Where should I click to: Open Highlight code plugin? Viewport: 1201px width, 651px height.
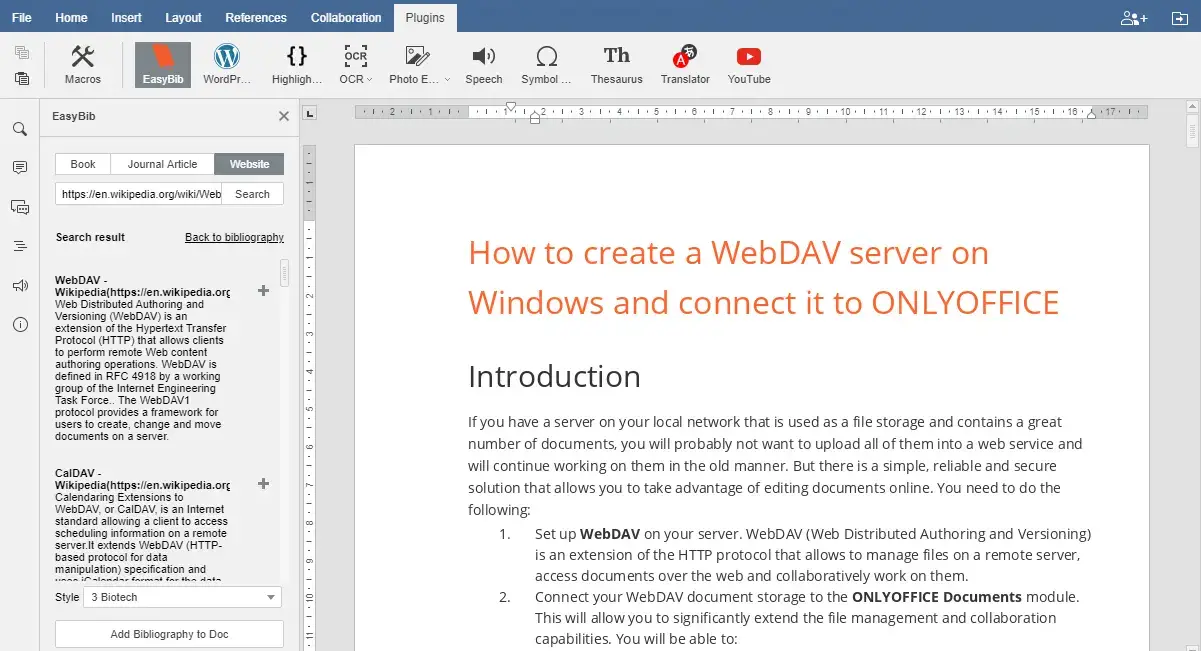click(297, 65)
